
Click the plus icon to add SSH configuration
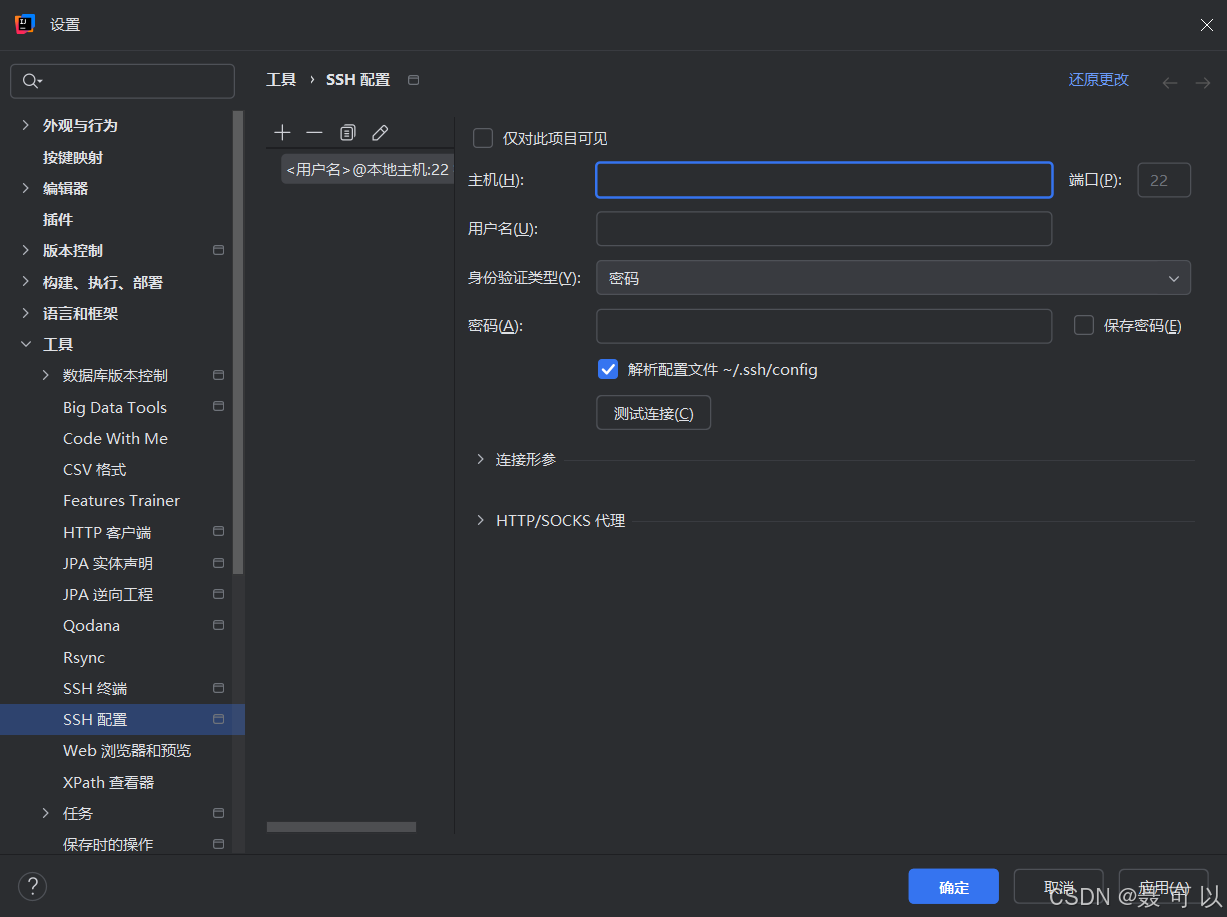click(282, 133)
